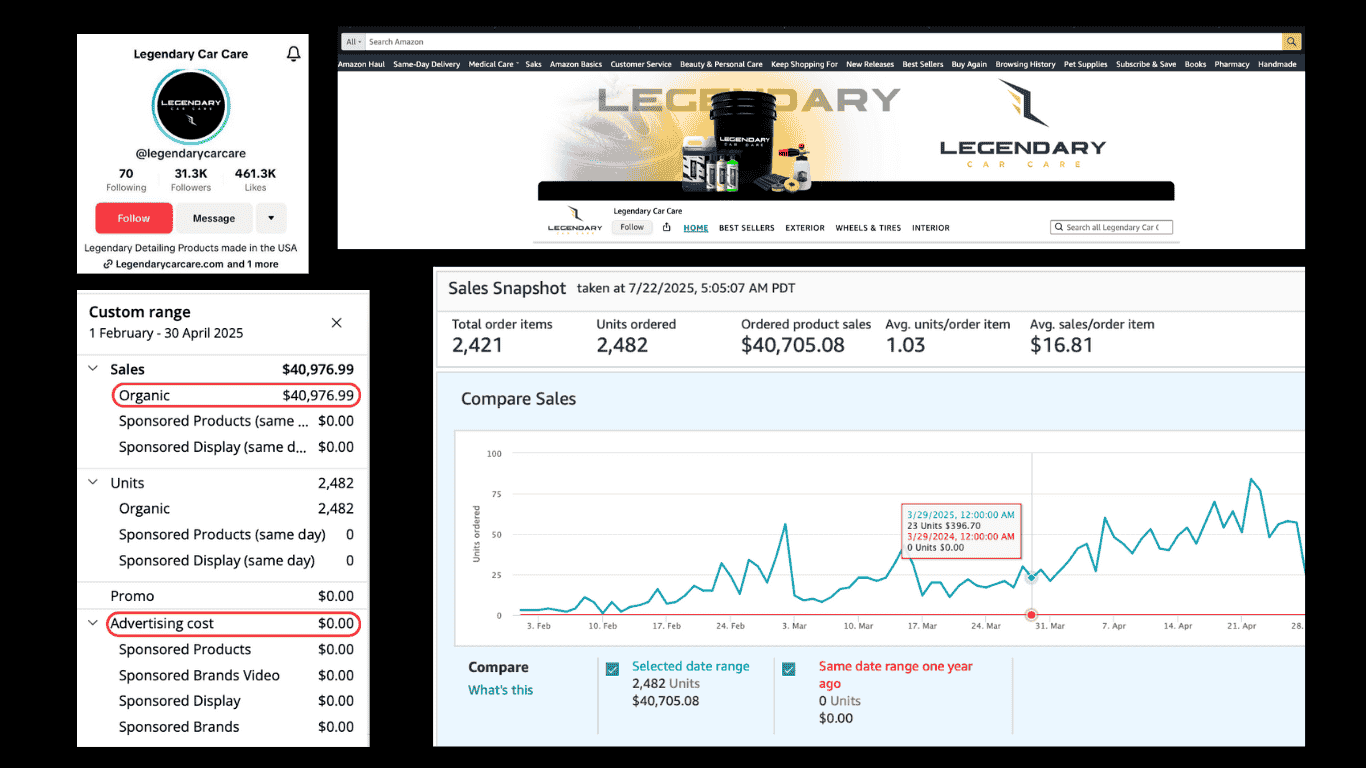Click the teal Selected date range label

point(690,666)
